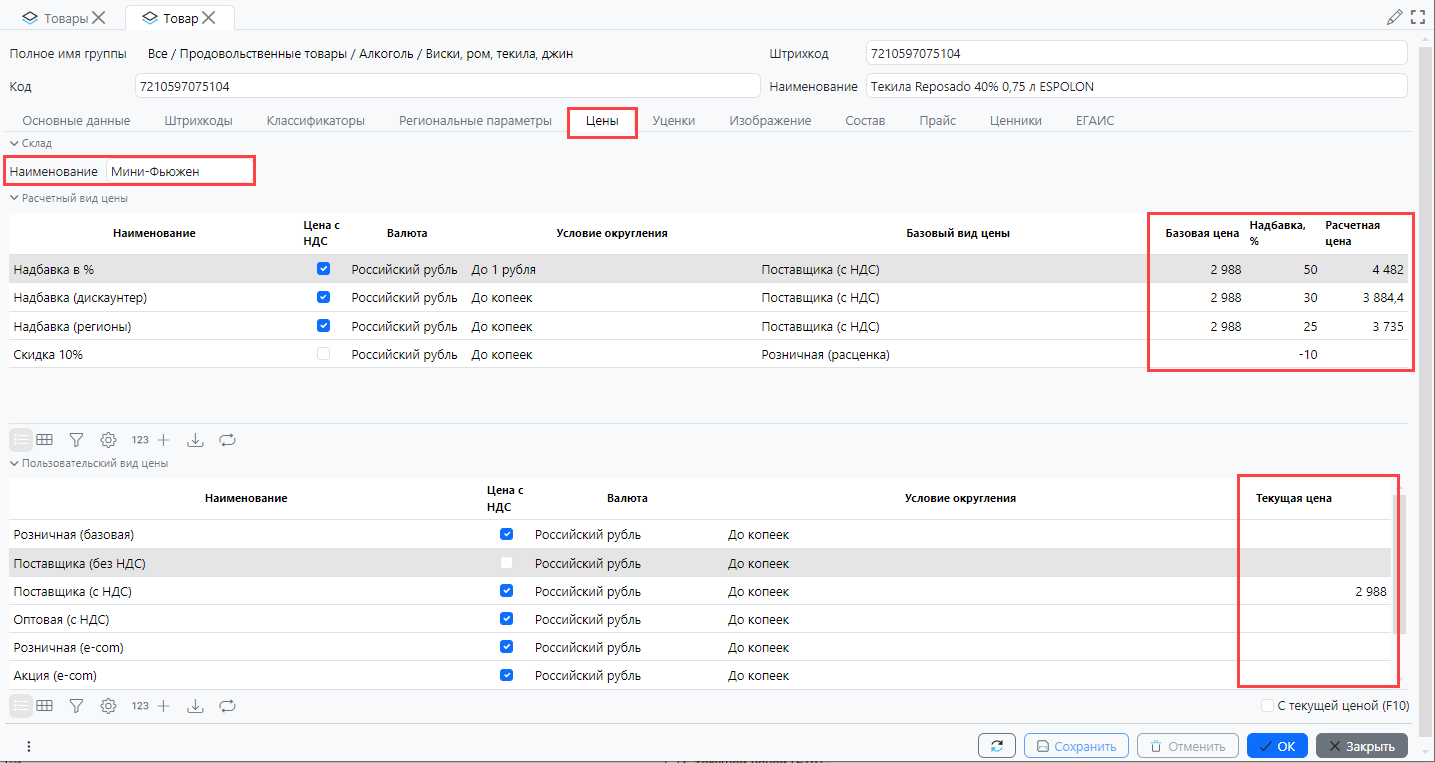Screen dimensions: 1435x763
Task: Collapse the Расчетный вид цены section
Action: 14,199
